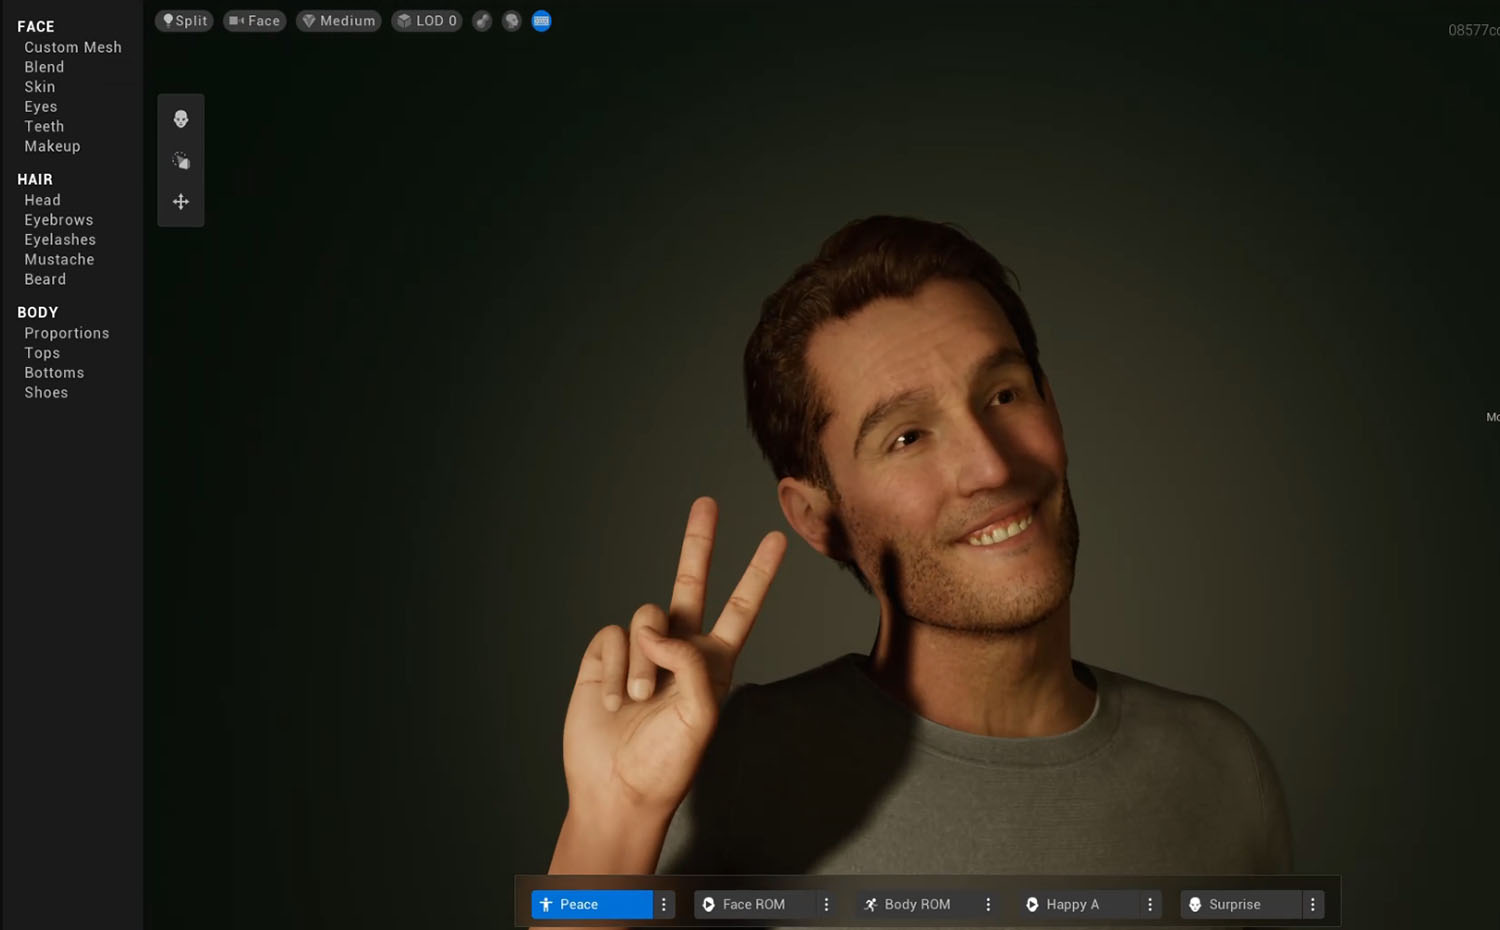Open the Split lighting dropdown
Image resolution: width=1500 pixels, height=930 pixels.
(x=184, y=21)
